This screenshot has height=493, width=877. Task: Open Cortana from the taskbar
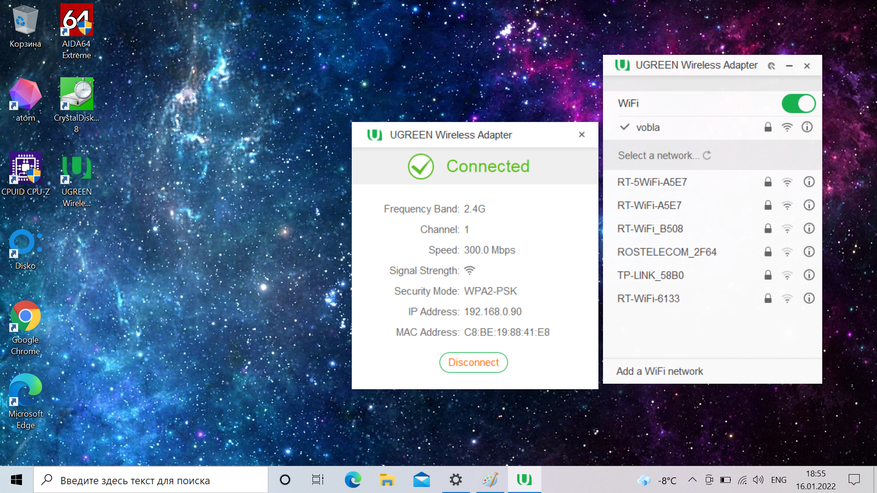click(x=285, y=480)
